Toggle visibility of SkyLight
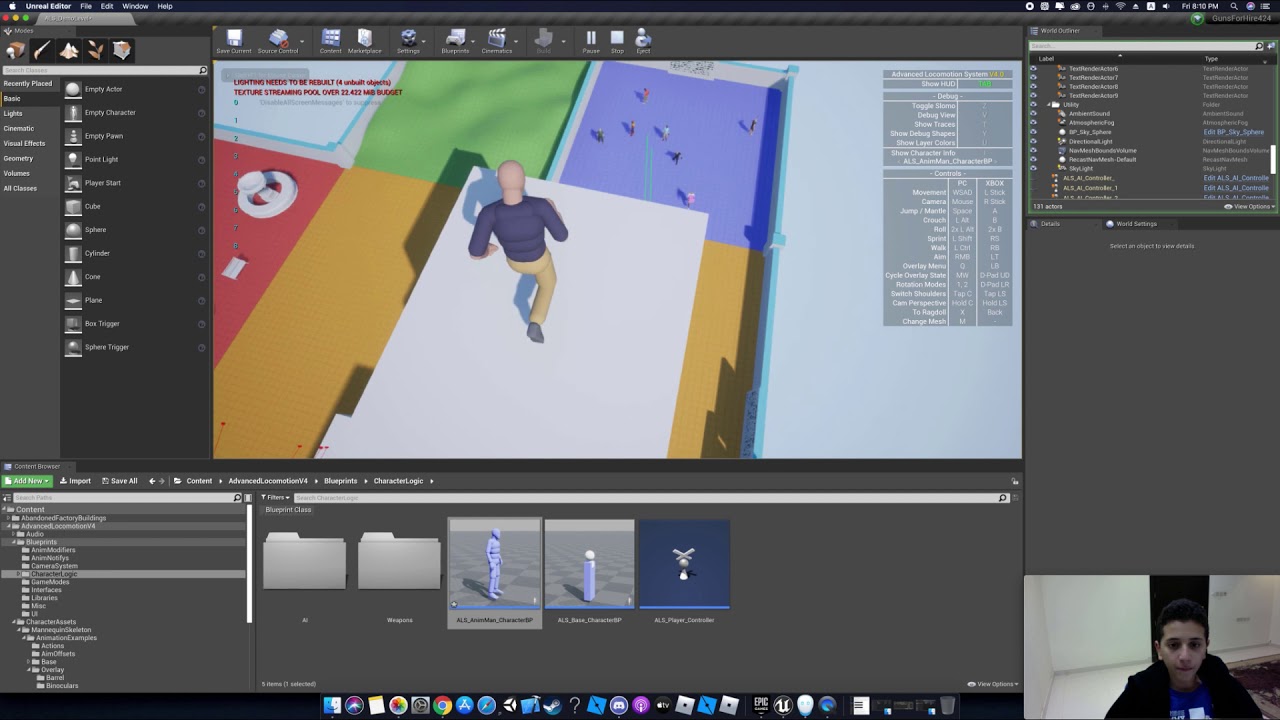The width and height of the screenshot is (1280, 720). [1034, 168]
